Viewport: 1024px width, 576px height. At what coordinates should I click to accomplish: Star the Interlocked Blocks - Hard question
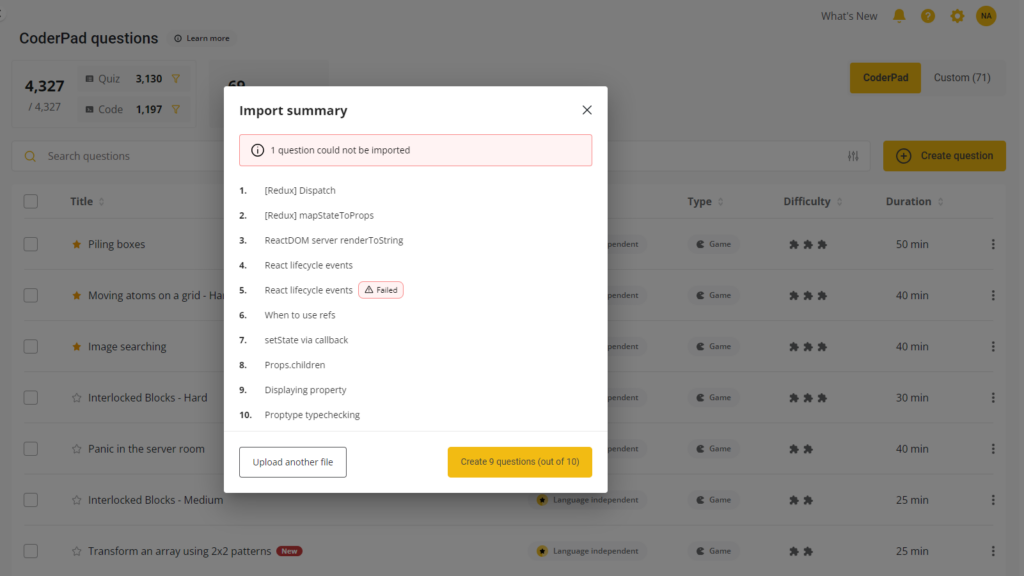point(77,398)
